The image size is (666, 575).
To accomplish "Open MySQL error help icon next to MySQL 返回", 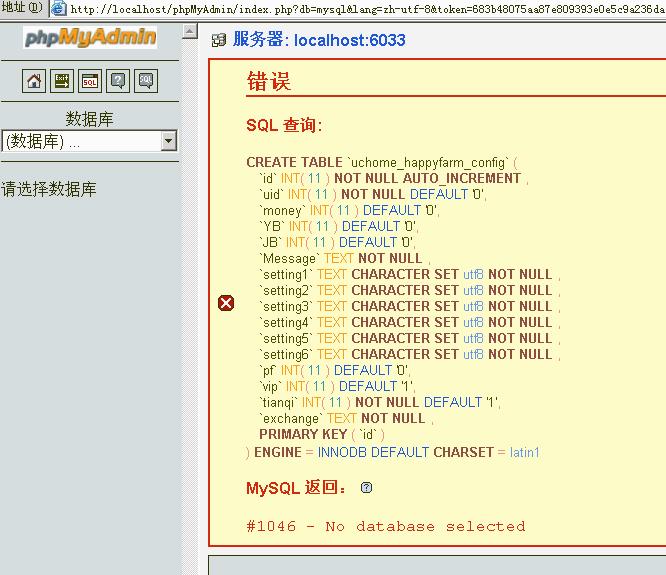I will pos(366,488).
